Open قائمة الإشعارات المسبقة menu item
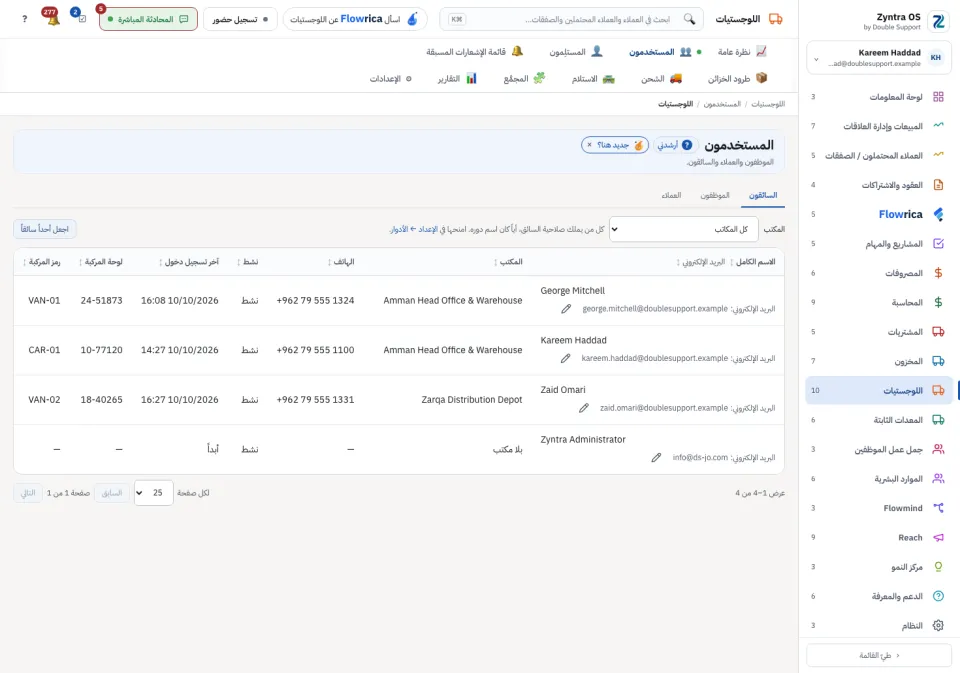Viewport: 960px width, 673px height. pyautogui.click(x=474, y=51)
